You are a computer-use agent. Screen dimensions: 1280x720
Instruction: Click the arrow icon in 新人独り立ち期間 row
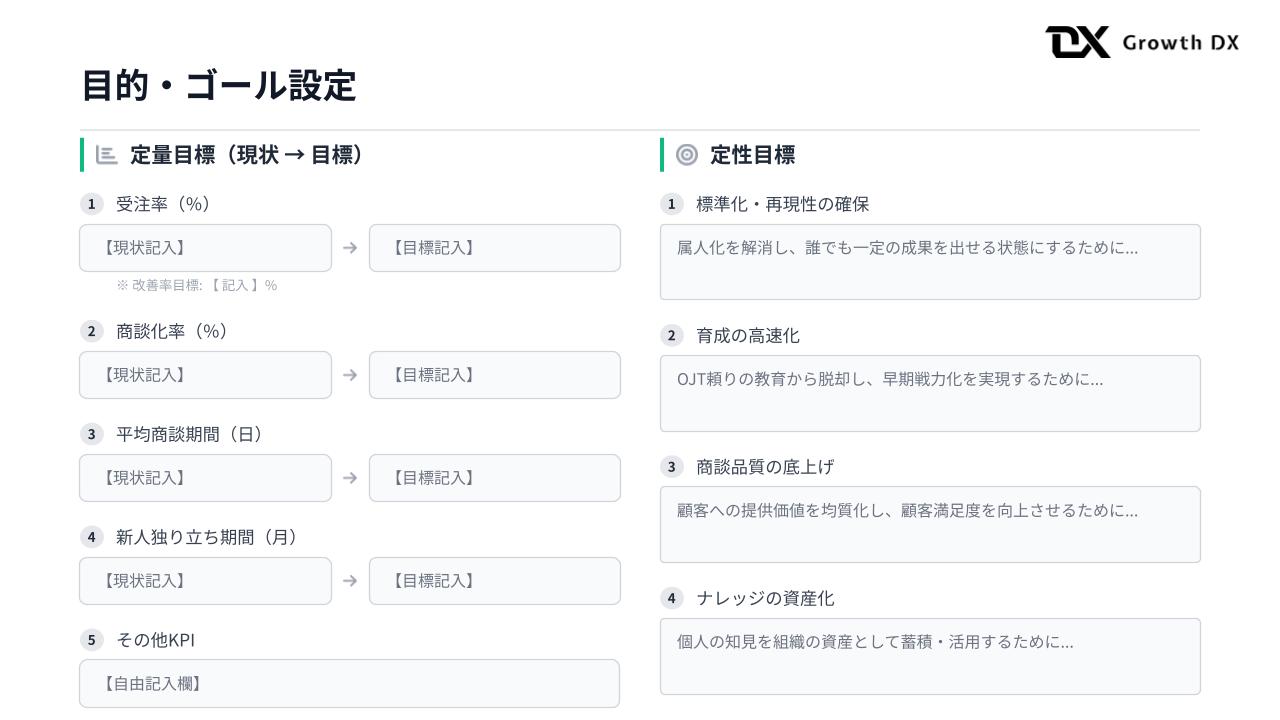click(350, 581)
